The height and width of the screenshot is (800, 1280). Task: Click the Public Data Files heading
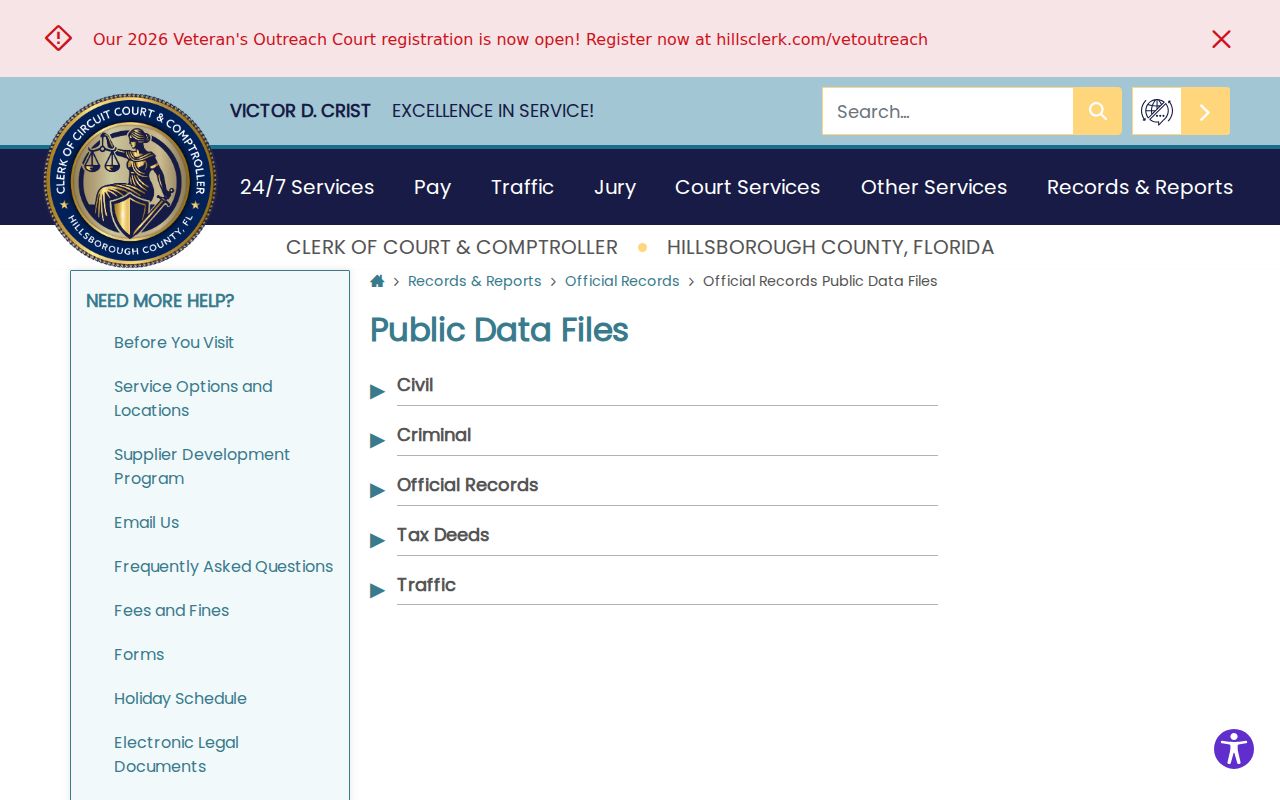[499, 330]
